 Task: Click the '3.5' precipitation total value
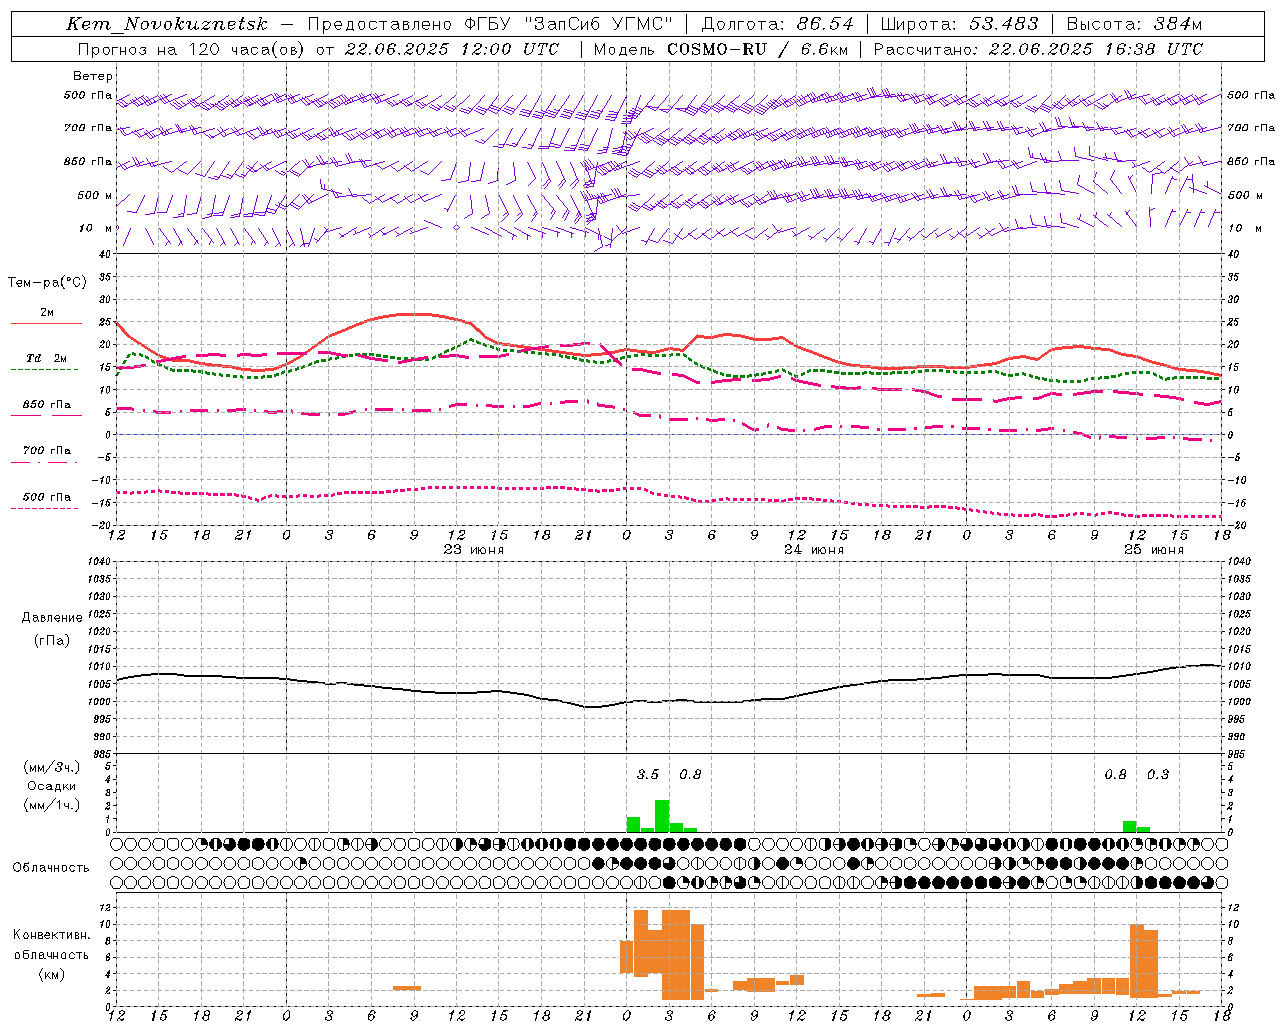pos(648,775)
